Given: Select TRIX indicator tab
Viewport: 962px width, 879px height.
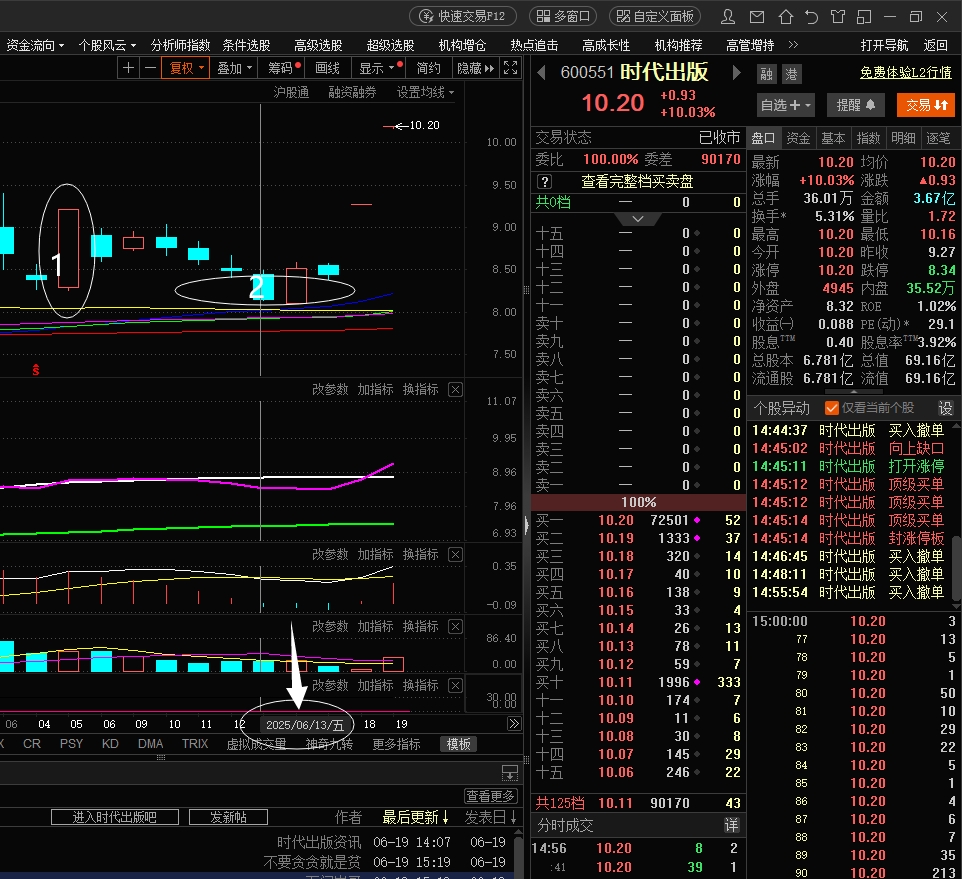Looking at the screenshot, I should 194,743.
